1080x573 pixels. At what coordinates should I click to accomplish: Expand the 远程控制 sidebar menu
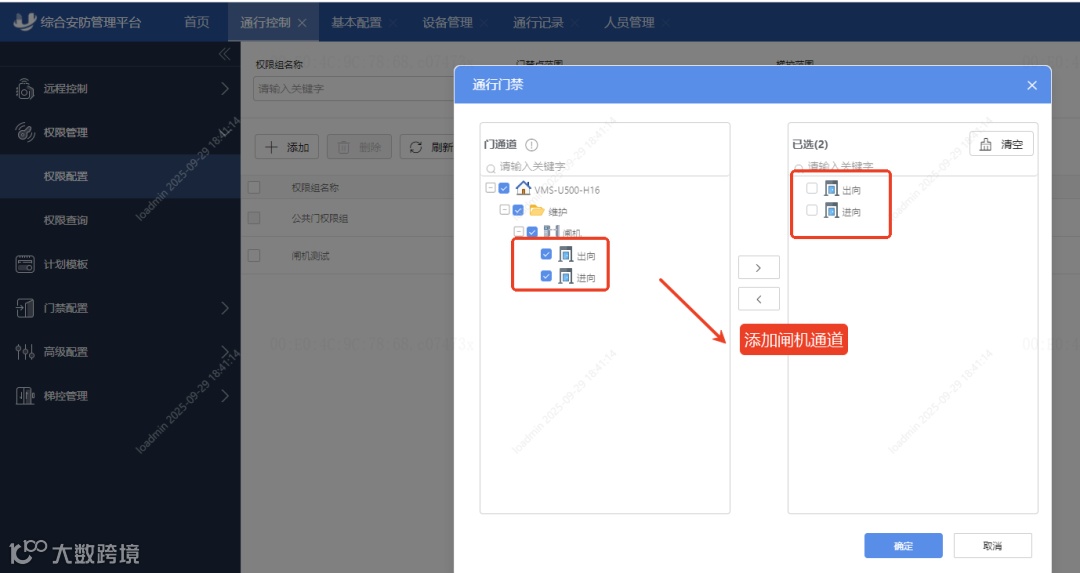point(225,88)
